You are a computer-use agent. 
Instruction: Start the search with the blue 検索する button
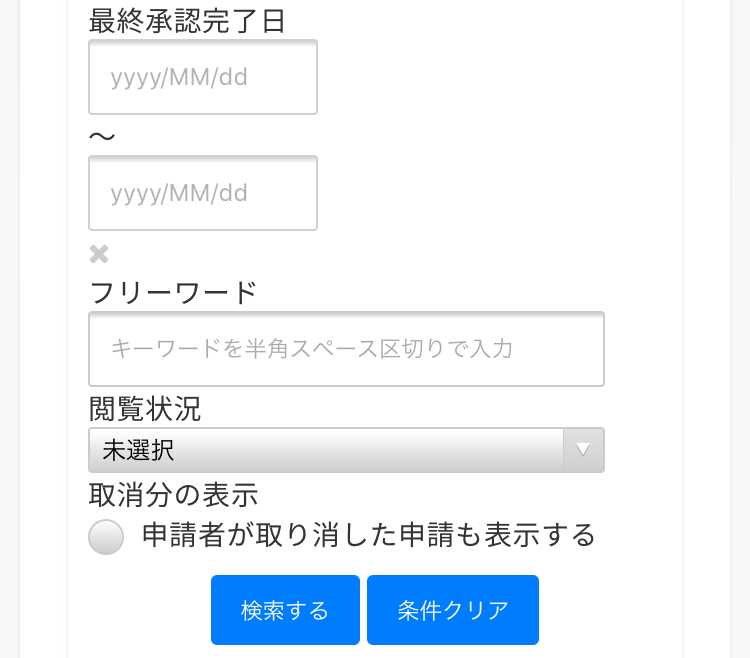285,610
